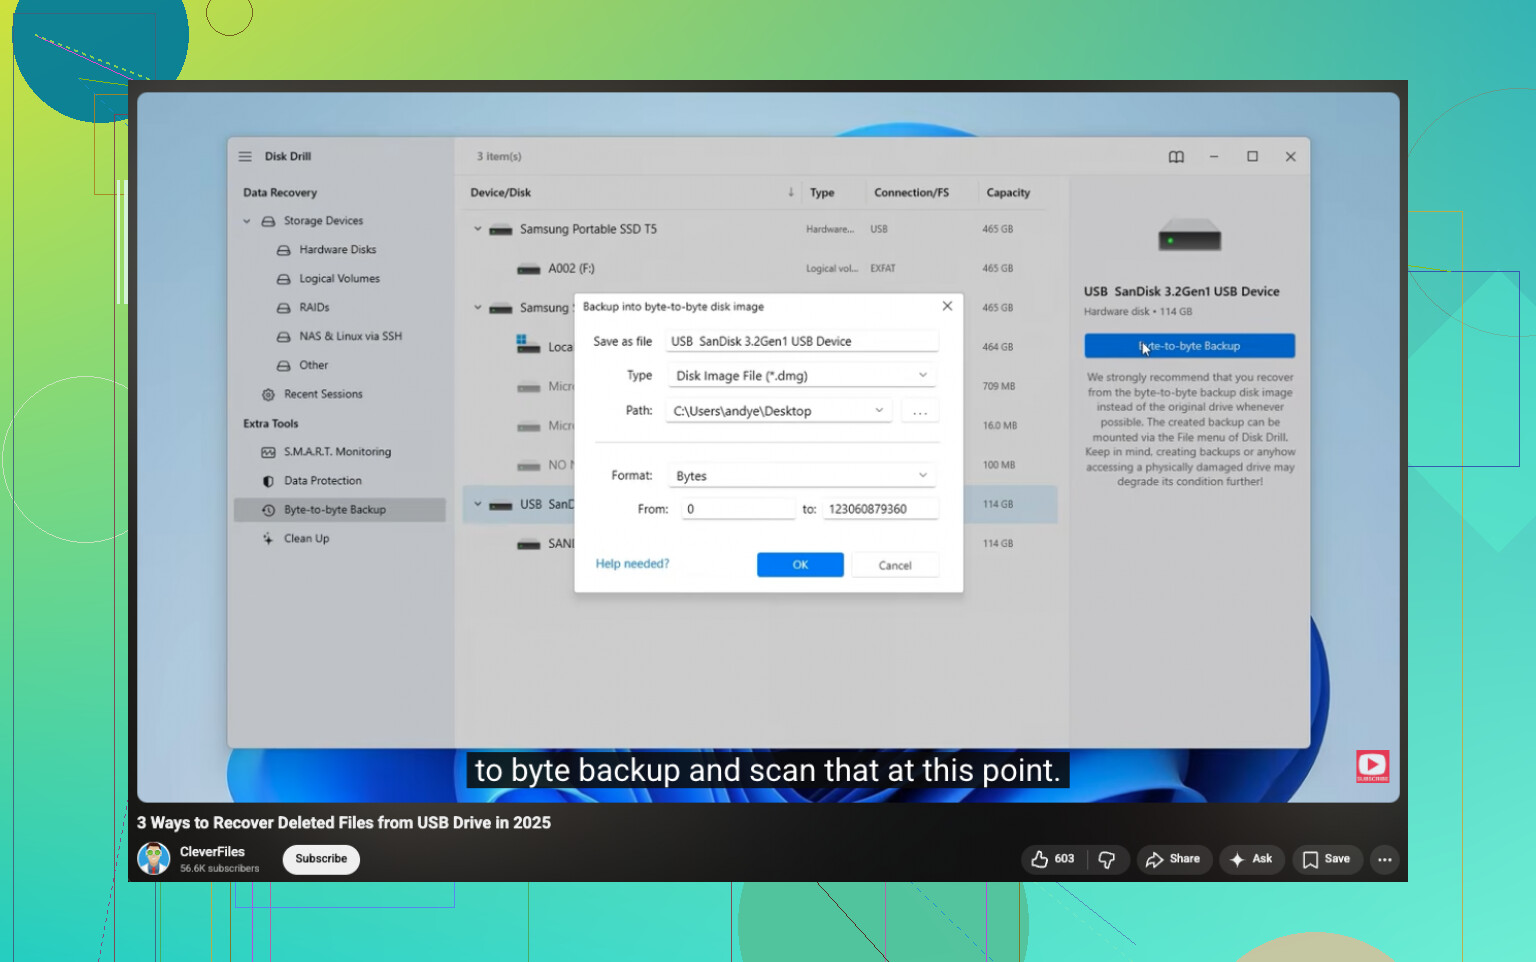Click the Recent Sessions gear icon
Viewport: 1536px width, 962px height.
pos(268,395)
